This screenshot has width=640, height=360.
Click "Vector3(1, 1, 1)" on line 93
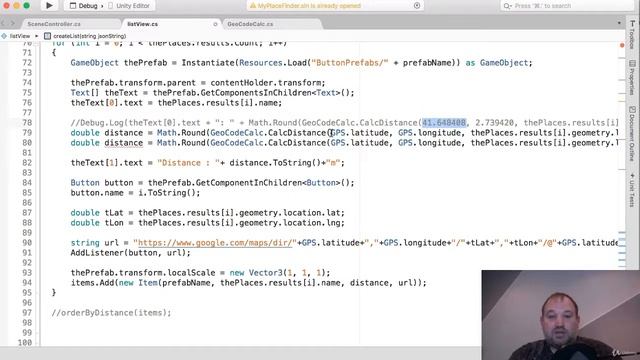287,273
